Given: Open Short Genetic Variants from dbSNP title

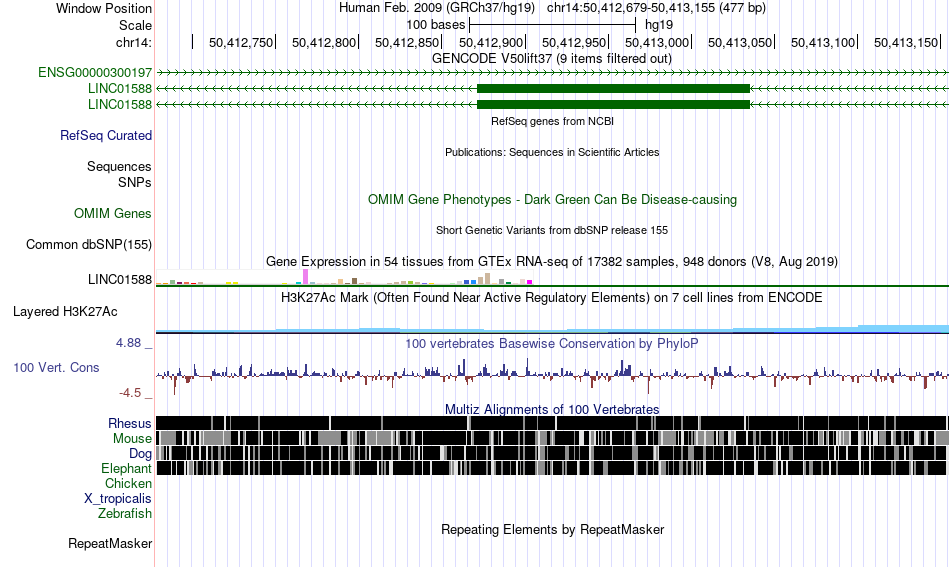Looking at the screenshot, I should pos(552,230).
